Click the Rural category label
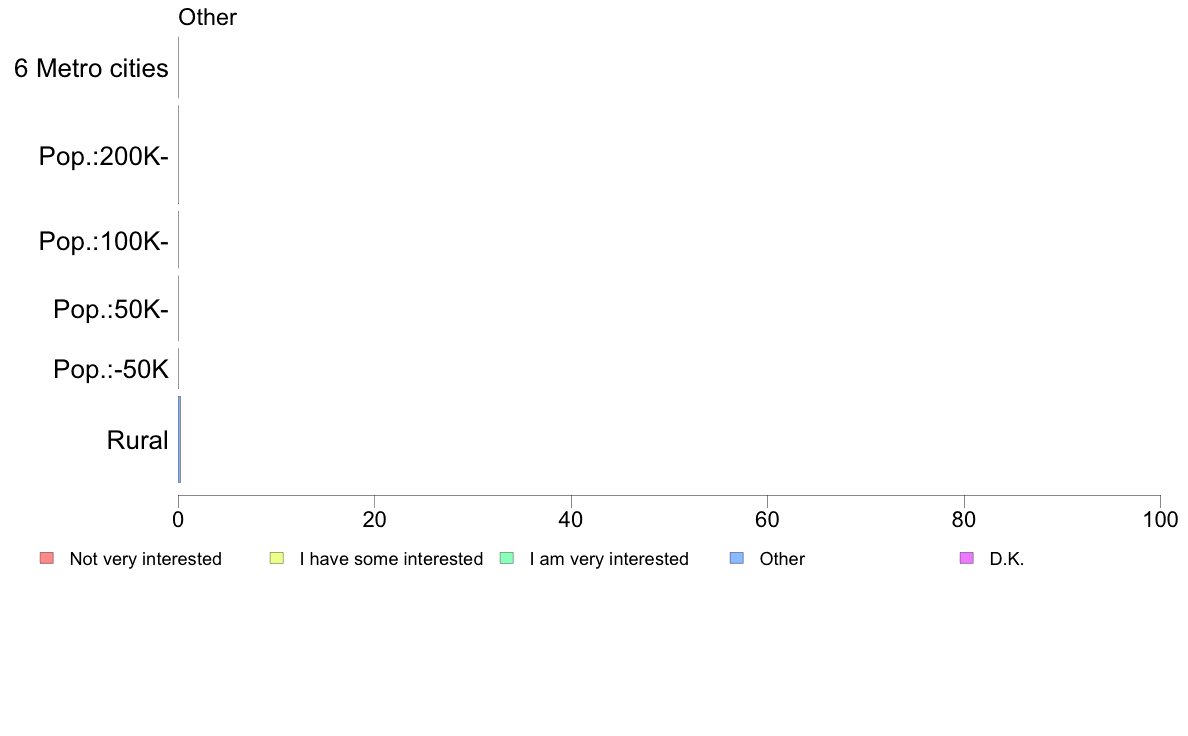 (x=137, y=440)
